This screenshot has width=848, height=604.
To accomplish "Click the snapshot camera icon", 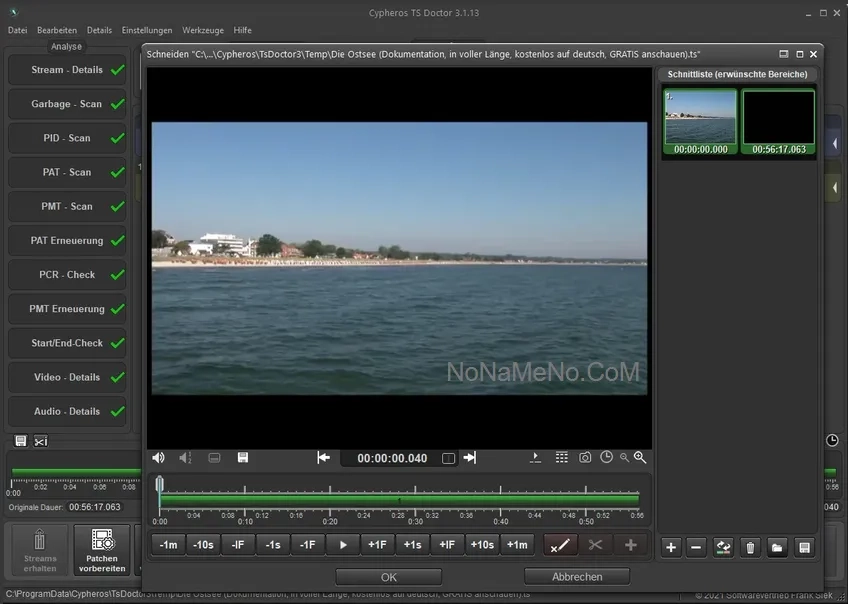I will (585, 458).
